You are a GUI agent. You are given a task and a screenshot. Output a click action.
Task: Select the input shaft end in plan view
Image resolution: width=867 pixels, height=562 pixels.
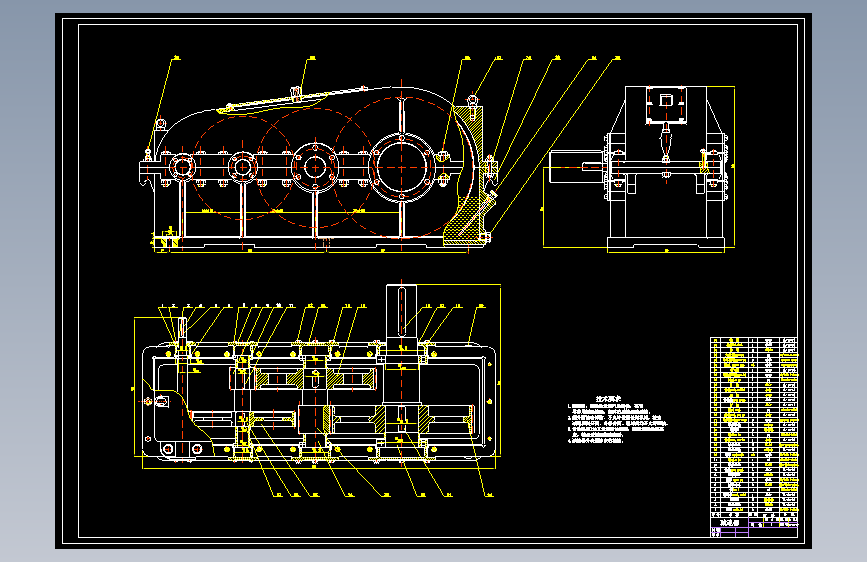(x=182, y=328)
